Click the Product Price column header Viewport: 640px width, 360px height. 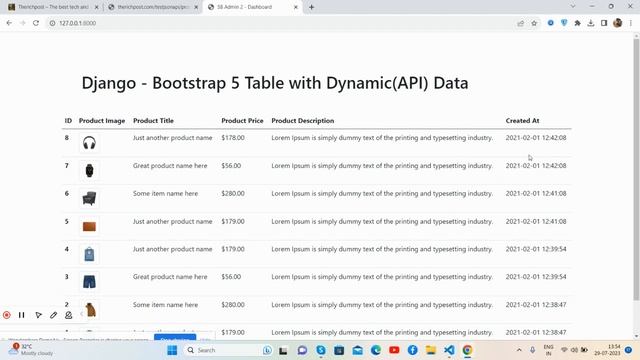[x=242, y=121]
